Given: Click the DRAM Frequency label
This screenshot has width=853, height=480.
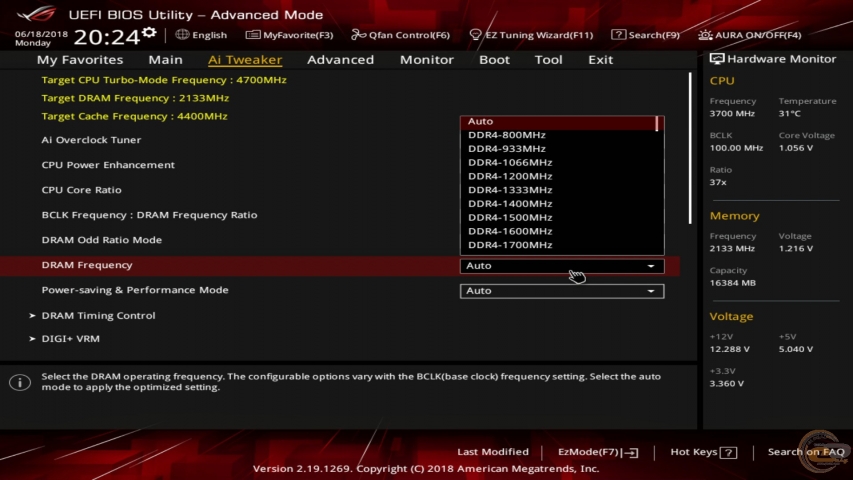Looking at the screenshot, I should coord(86,265).
